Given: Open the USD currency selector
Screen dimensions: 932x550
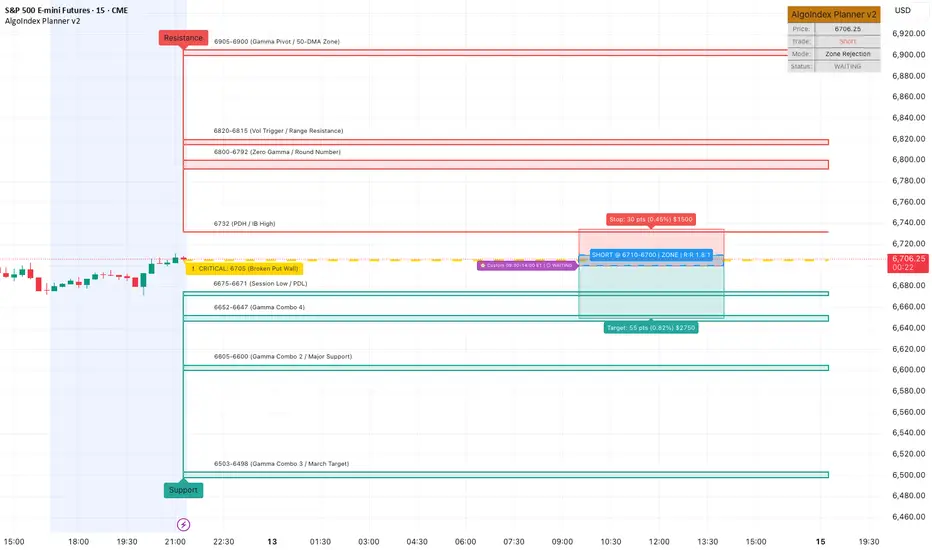Looking at the screenshot, I should [x=903, y=10].
